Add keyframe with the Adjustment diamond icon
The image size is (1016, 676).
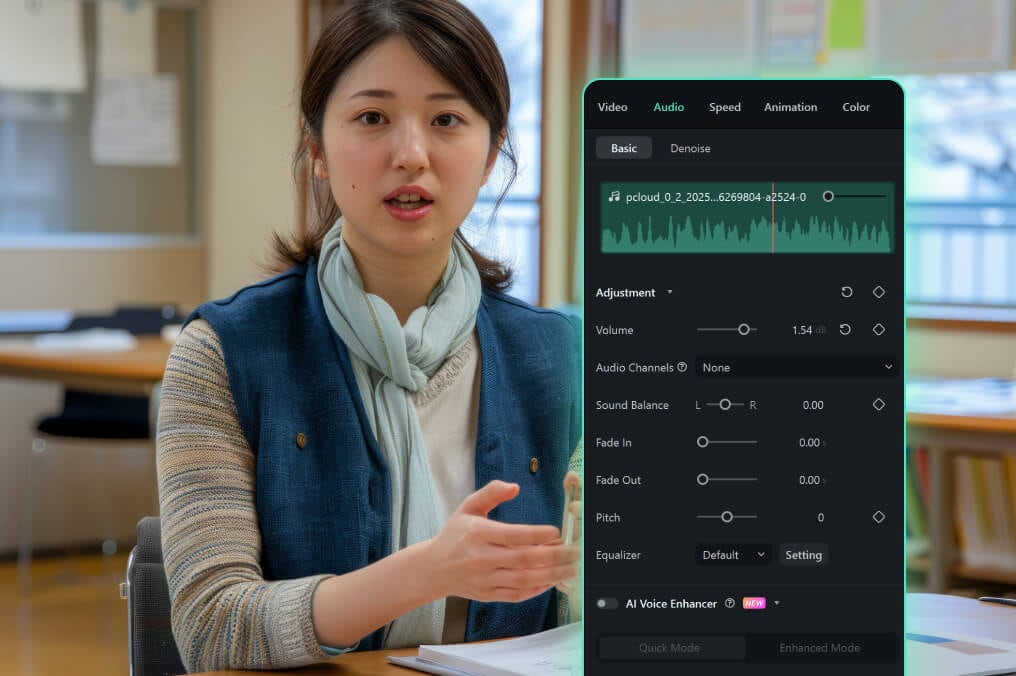pos(879,292)
